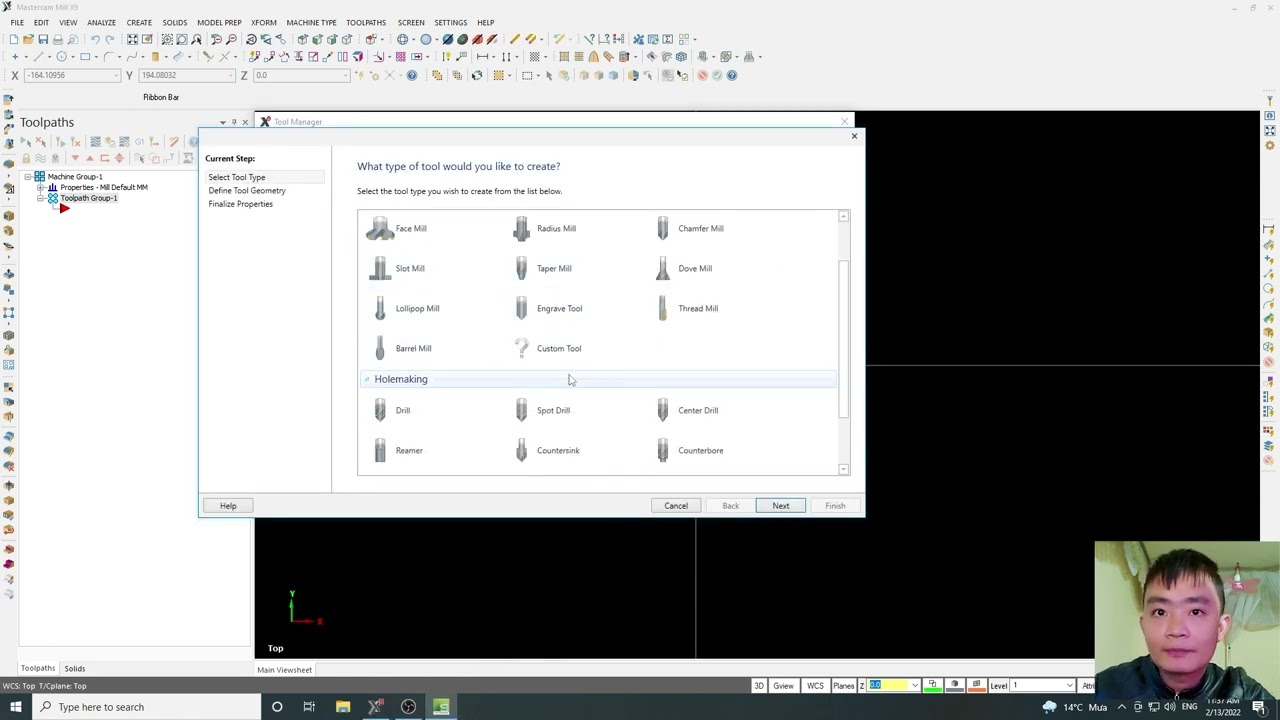Click the Help button in wizard
This screenshot has width=1280, height=720.
point(228,506)
